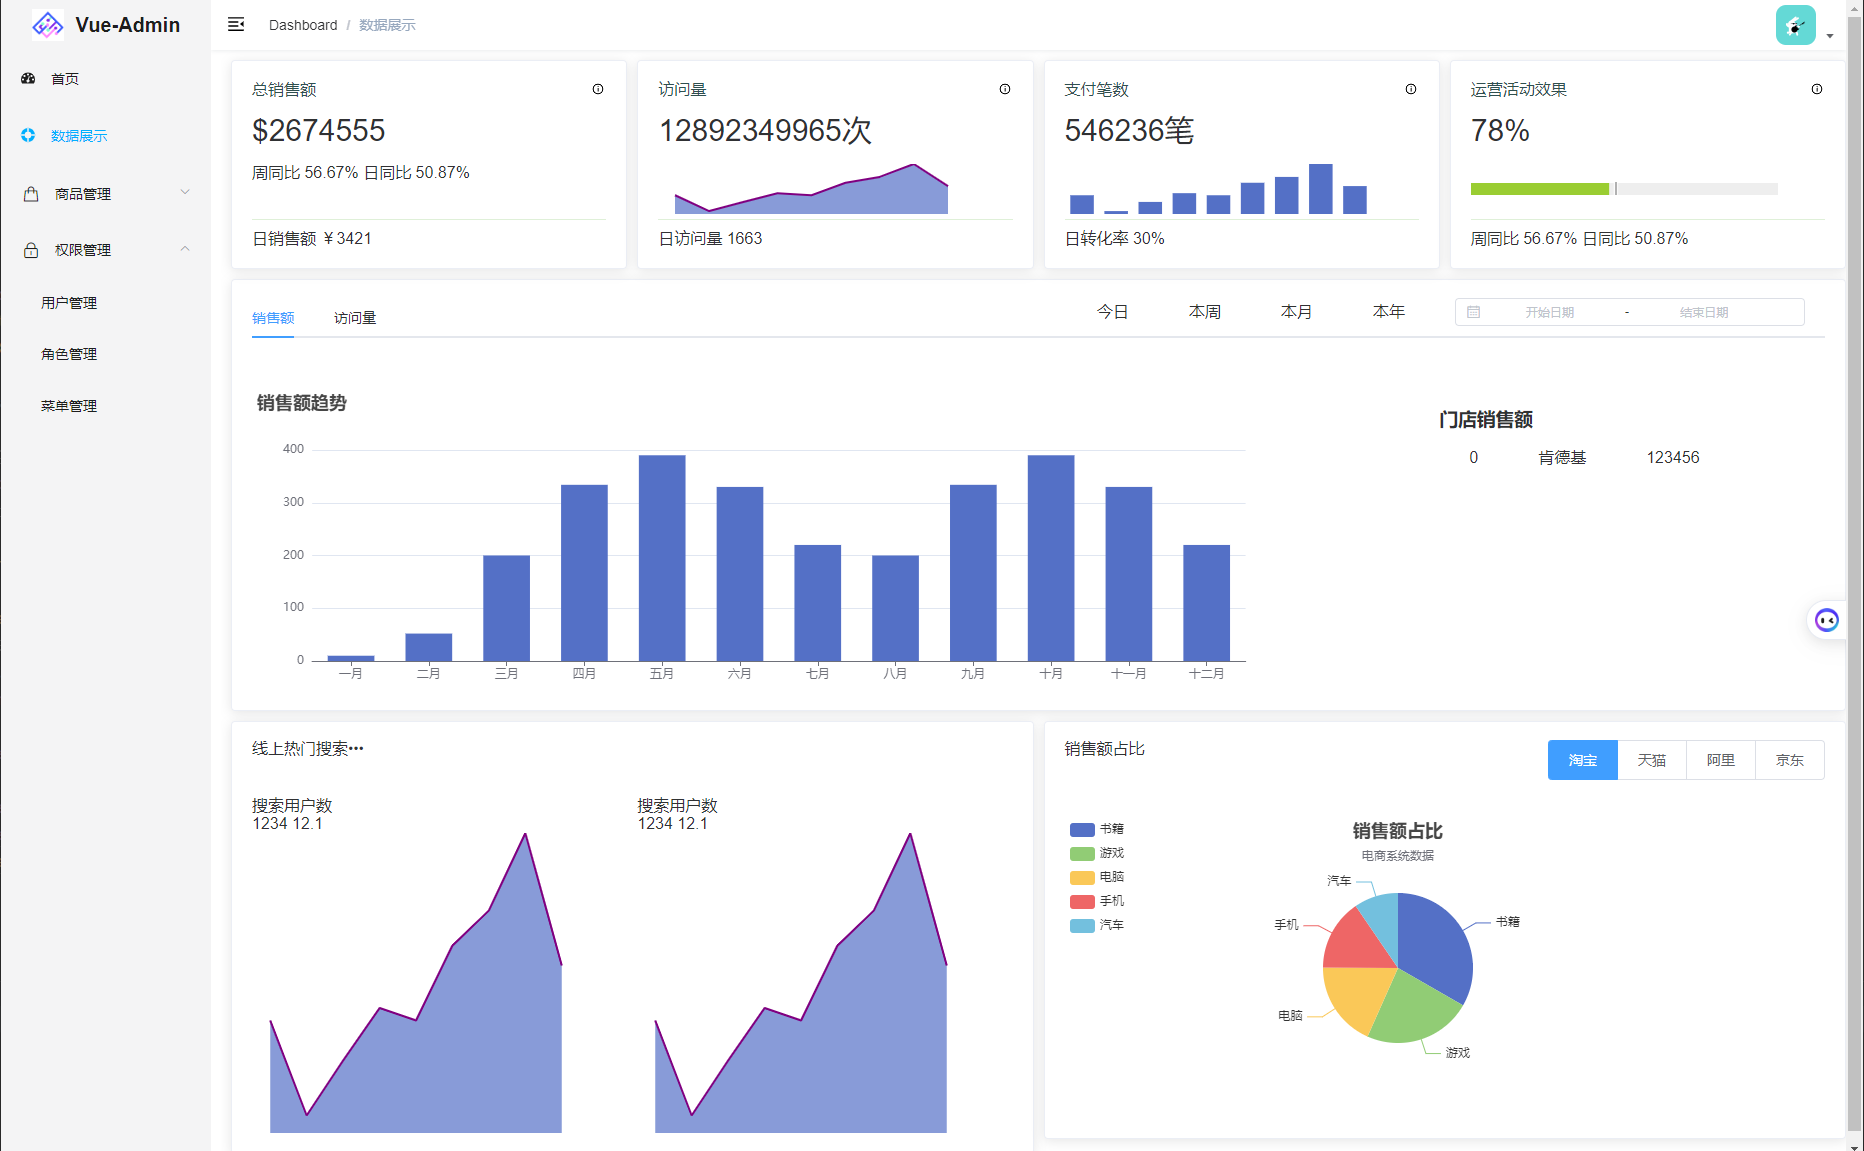Click the 首页 dashboard icon in sidebar
The image size is (1864, 1151).
28,78
